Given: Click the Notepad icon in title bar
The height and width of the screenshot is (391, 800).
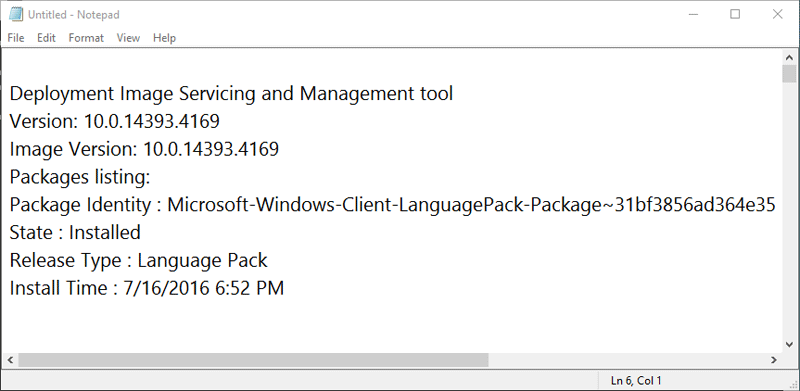Looking at the screenshot, I should pos(16,15).
